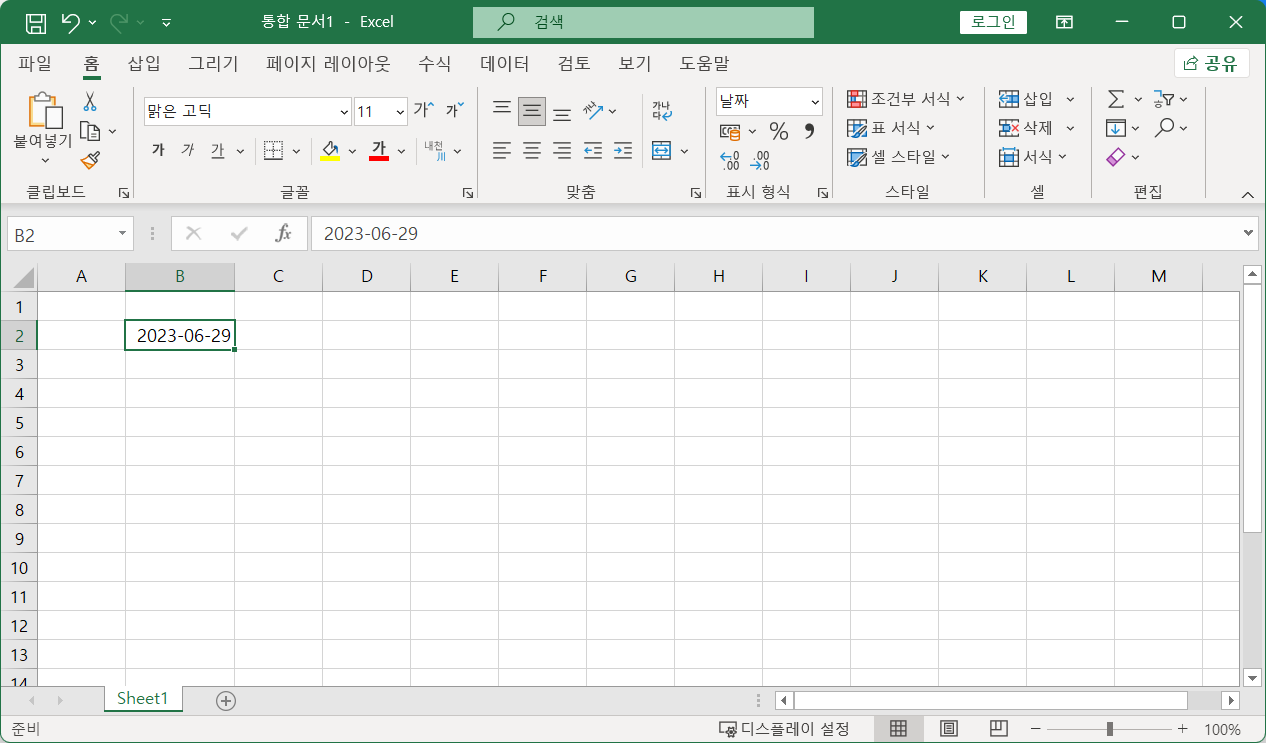Apply accounting currency format
Viewport: 1266px width, 743px height.
click(x=730, y=131)
